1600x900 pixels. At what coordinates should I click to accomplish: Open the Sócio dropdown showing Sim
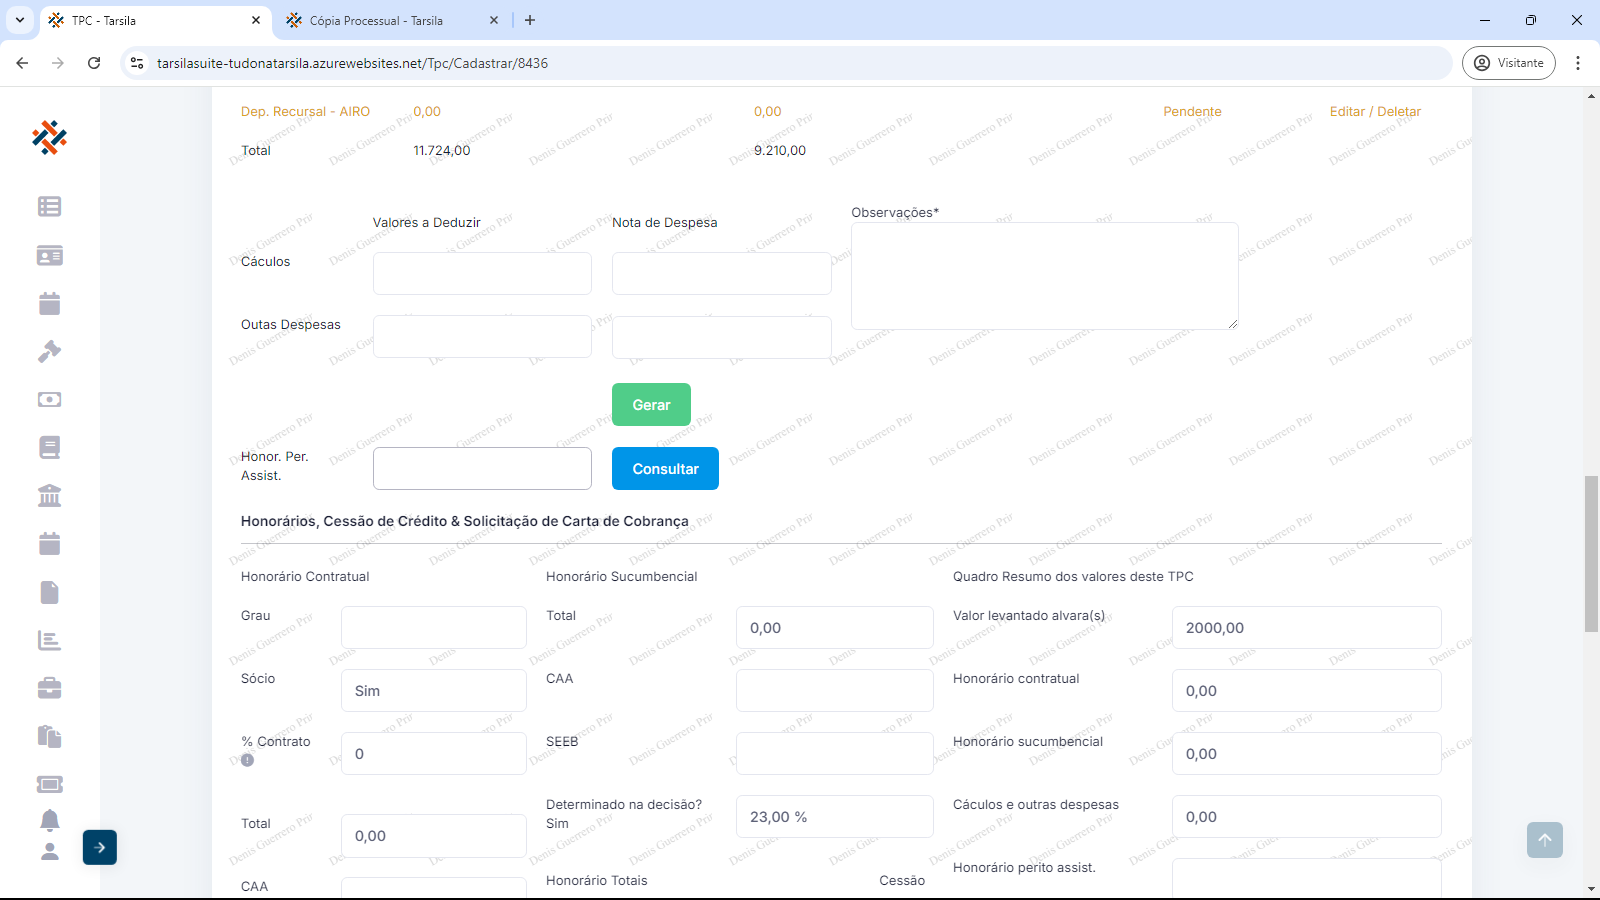tap(433, 691)
